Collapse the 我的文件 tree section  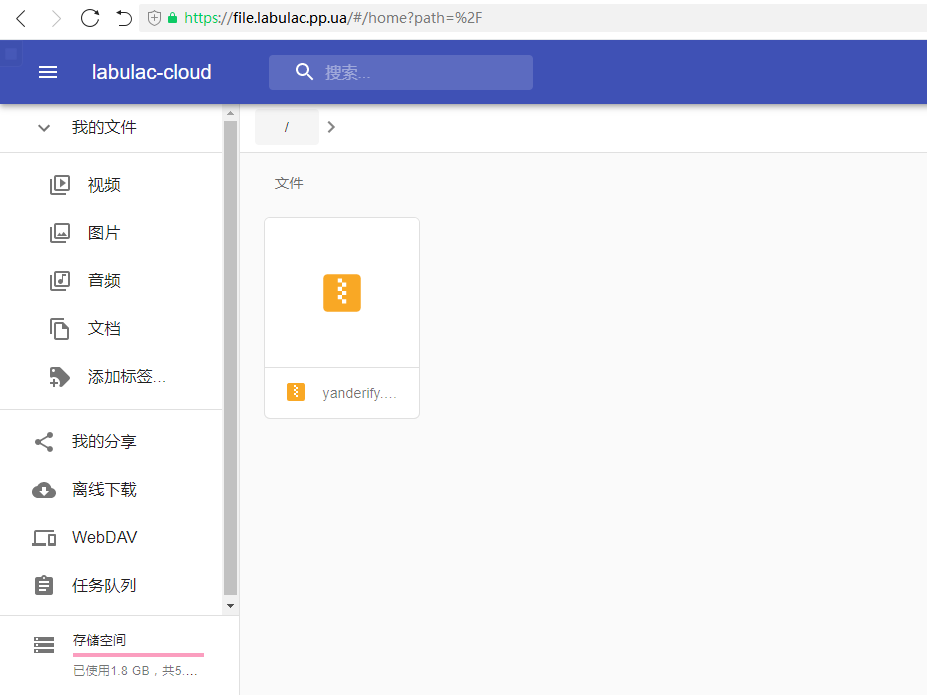pos(44,128)
